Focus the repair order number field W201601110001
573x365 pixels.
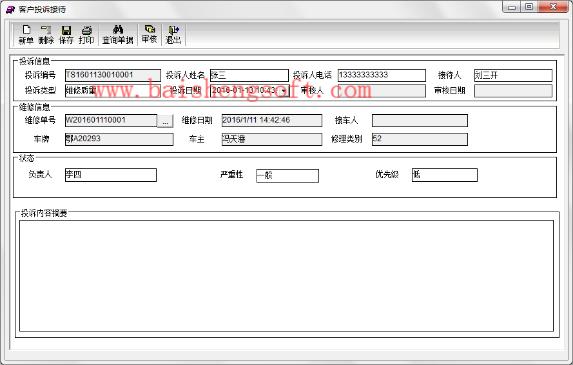coord(111,121)
